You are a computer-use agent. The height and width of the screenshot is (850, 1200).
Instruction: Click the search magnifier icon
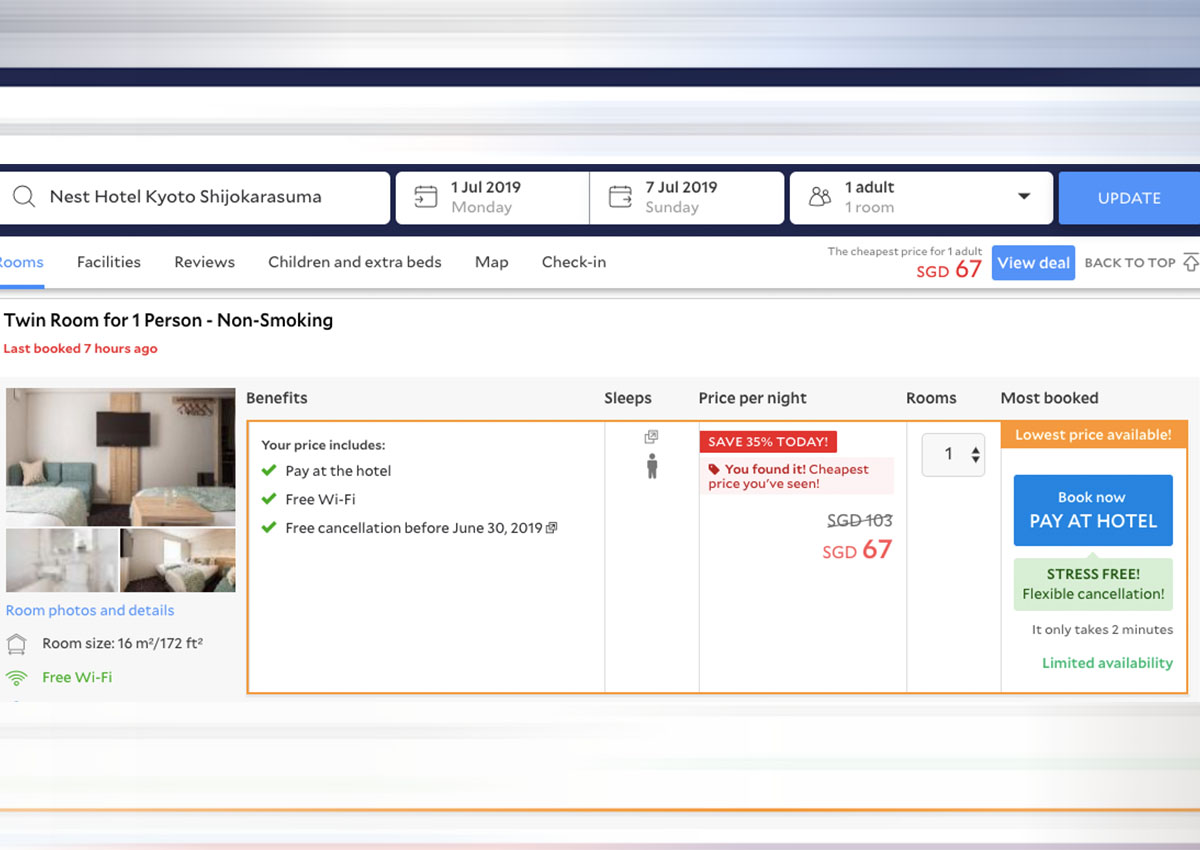click(24, 197)
